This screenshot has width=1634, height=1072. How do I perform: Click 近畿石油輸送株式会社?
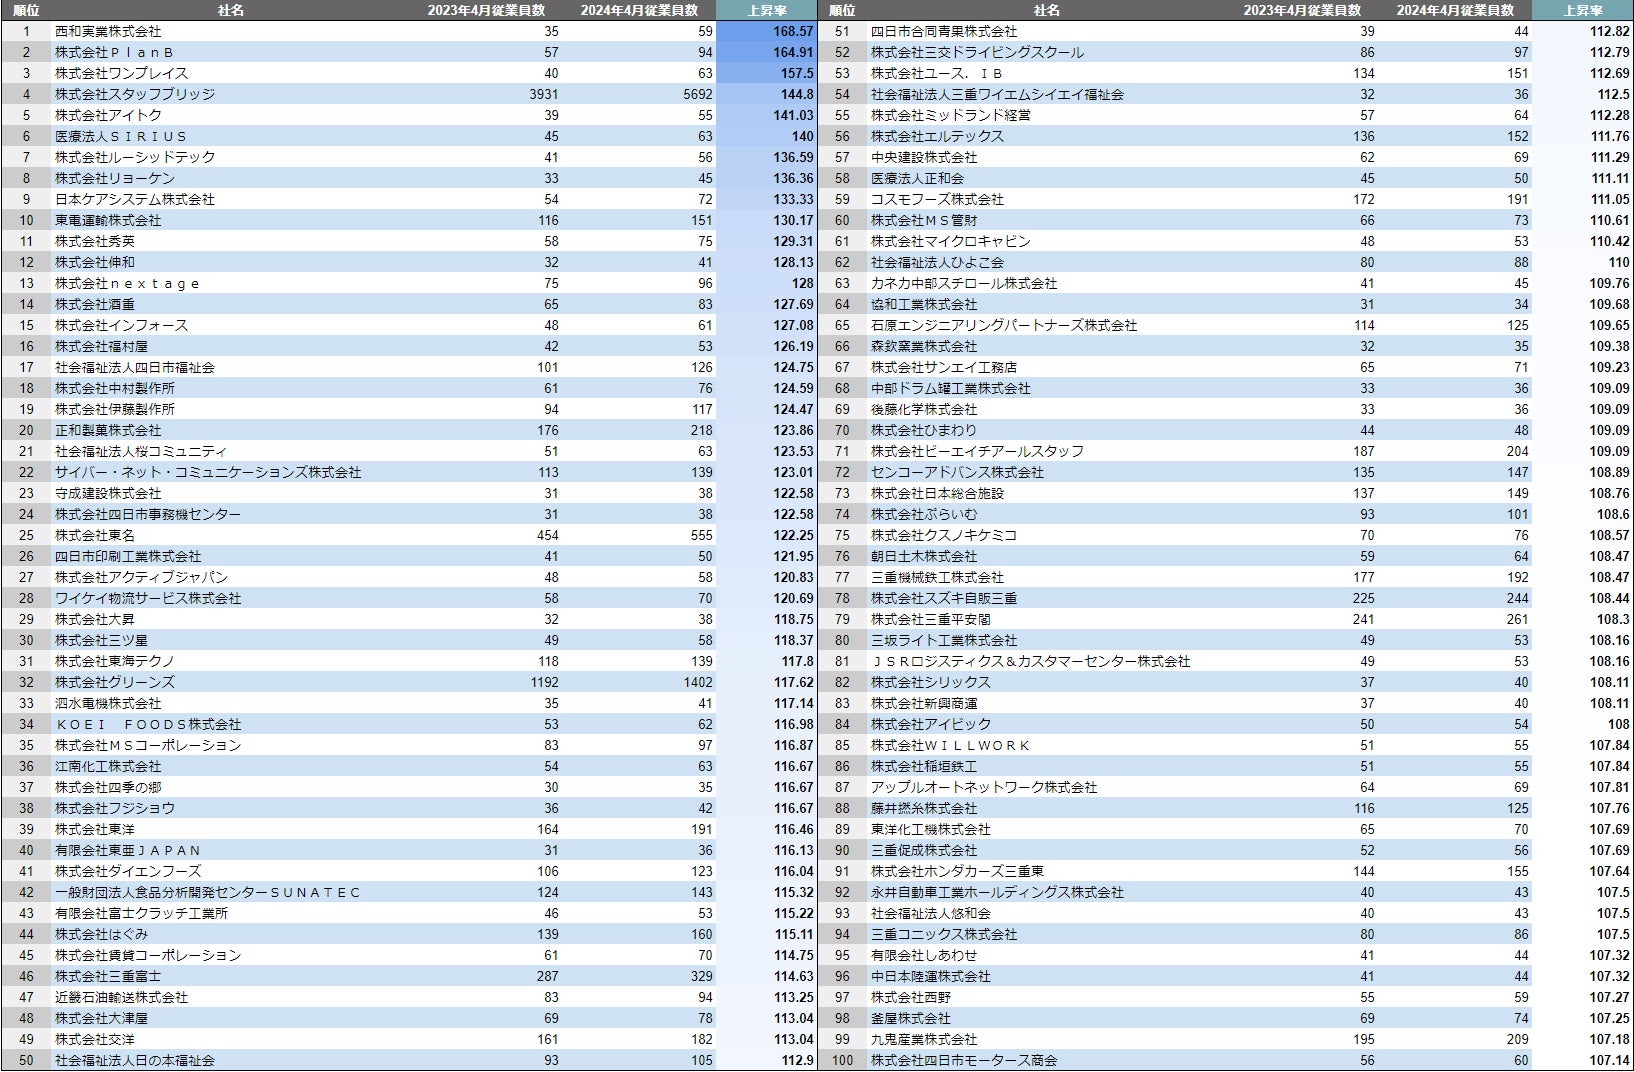click(x=121, y=997)
